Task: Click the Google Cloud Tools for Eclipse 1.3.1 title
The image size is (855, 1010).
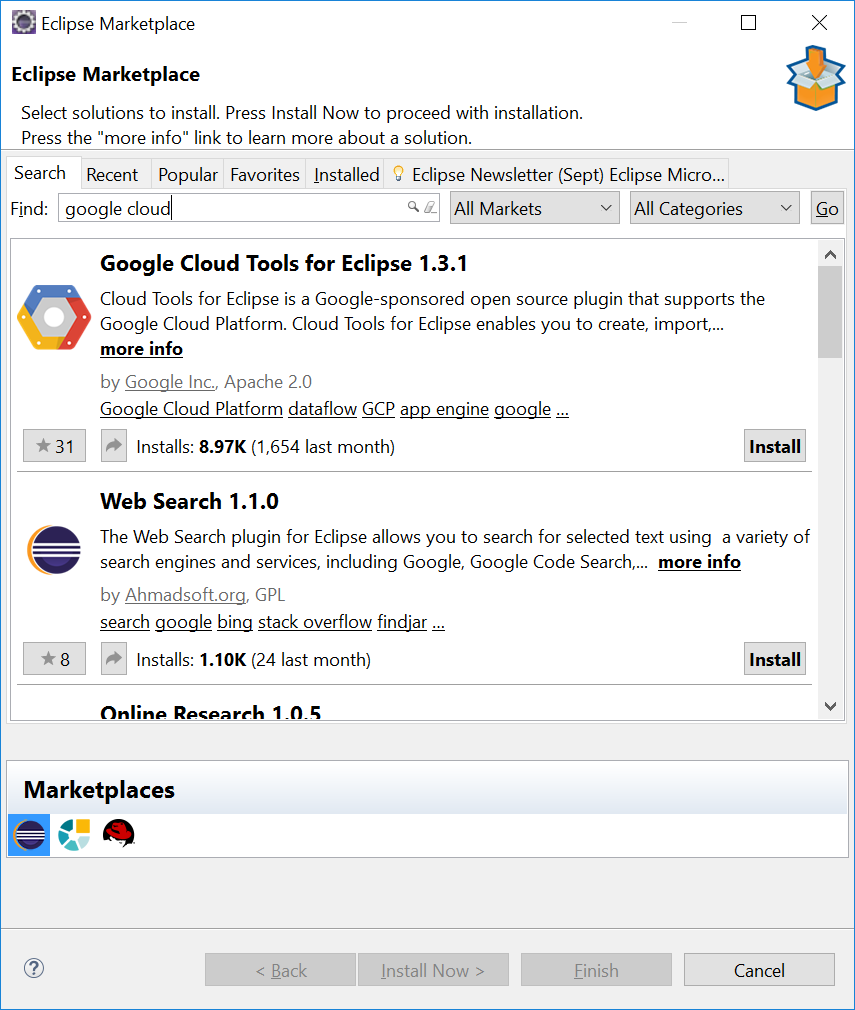Action: click(x=283, y=263)
